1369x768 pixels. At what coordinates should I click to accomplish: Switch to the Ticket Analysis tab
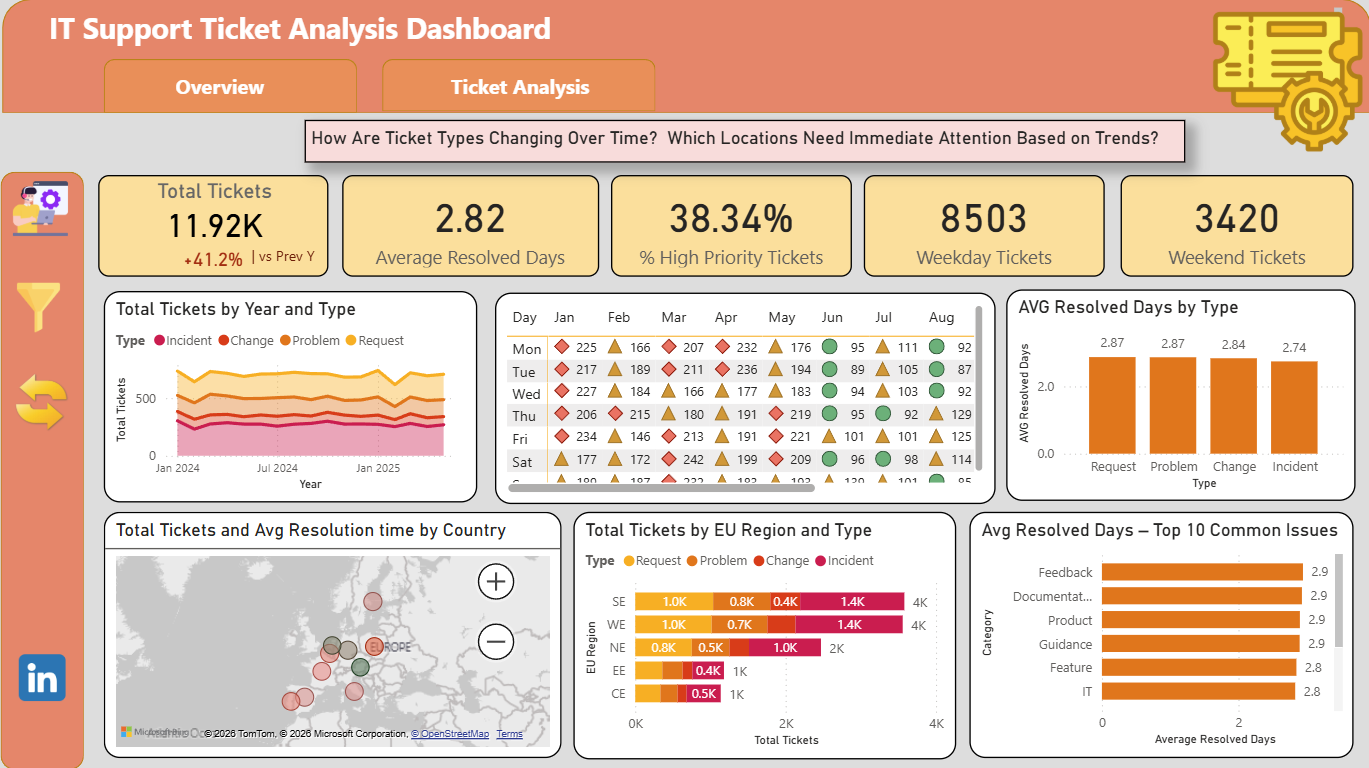(x=518, y=87)
